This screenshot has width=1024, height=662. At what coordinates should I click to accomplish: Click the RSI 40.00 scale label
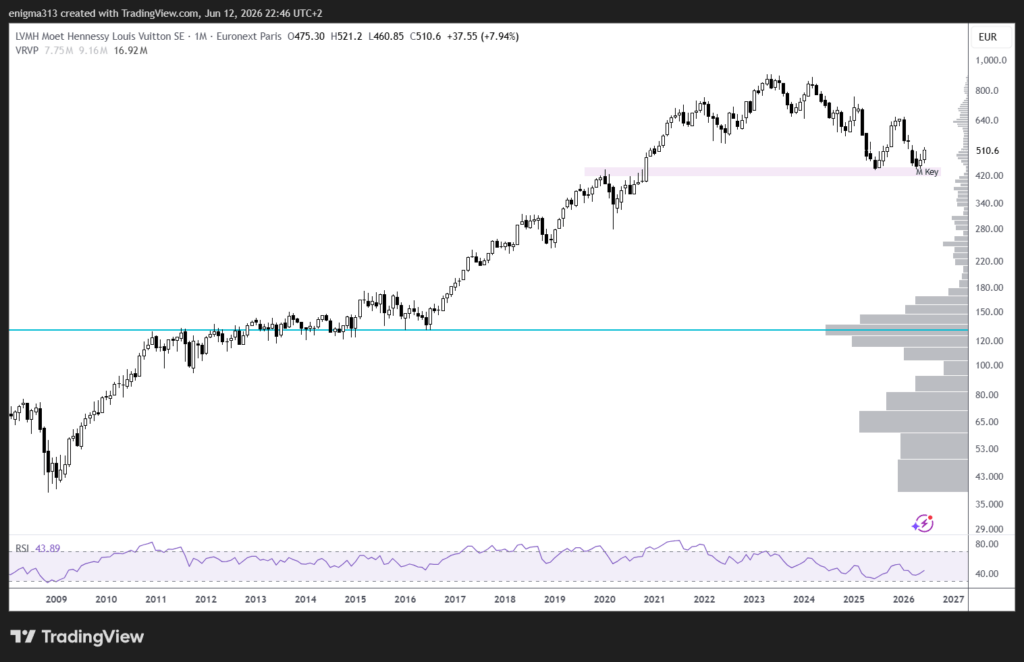(x=987, y=574)
